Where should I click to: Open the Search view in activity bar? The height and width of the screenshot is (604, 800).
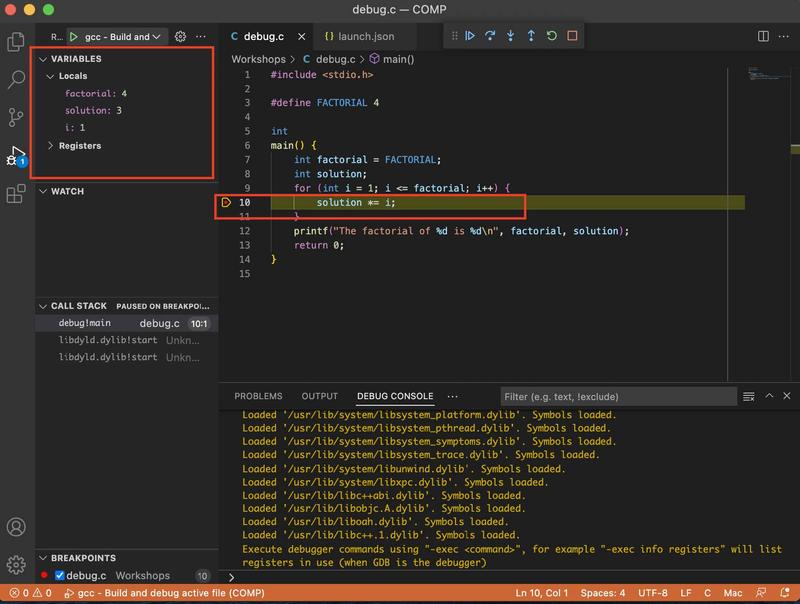tap(16, 79)
